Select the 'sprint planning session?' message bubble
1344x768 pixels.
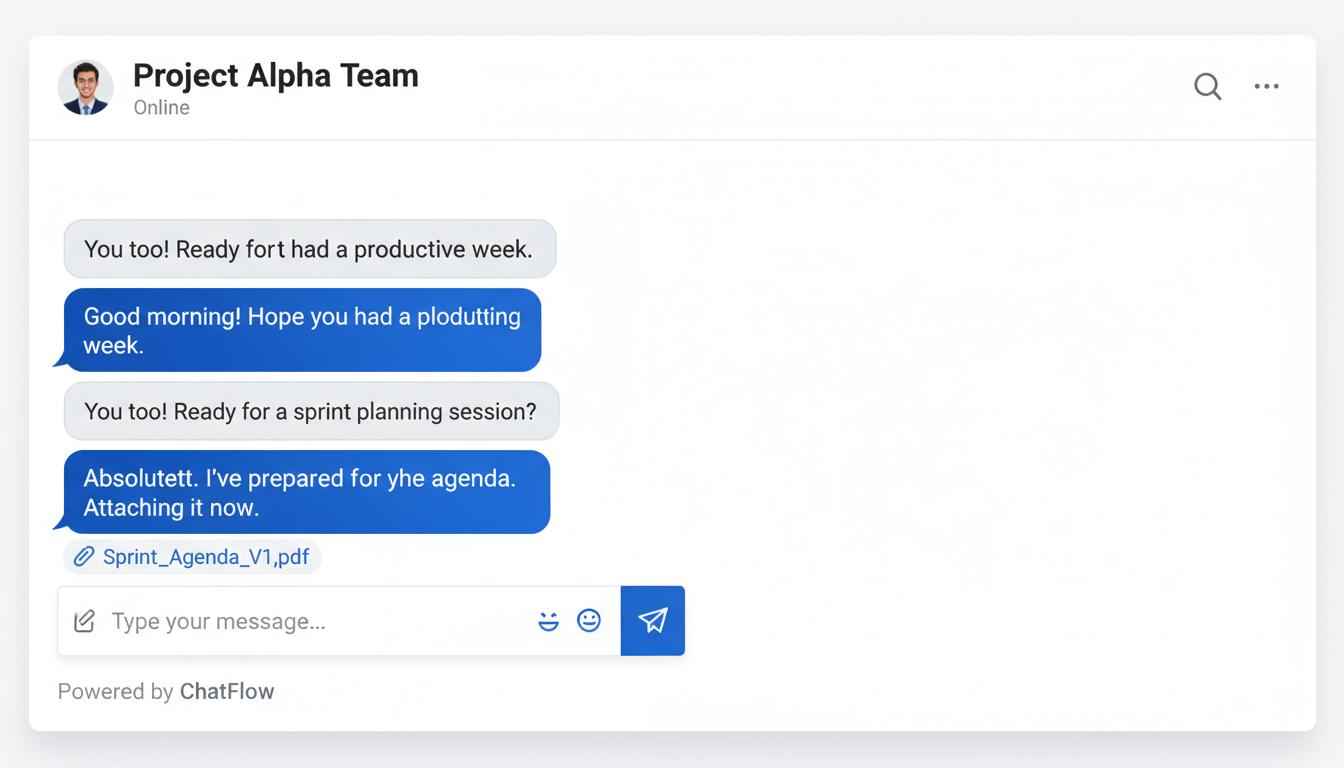[310, 411]
